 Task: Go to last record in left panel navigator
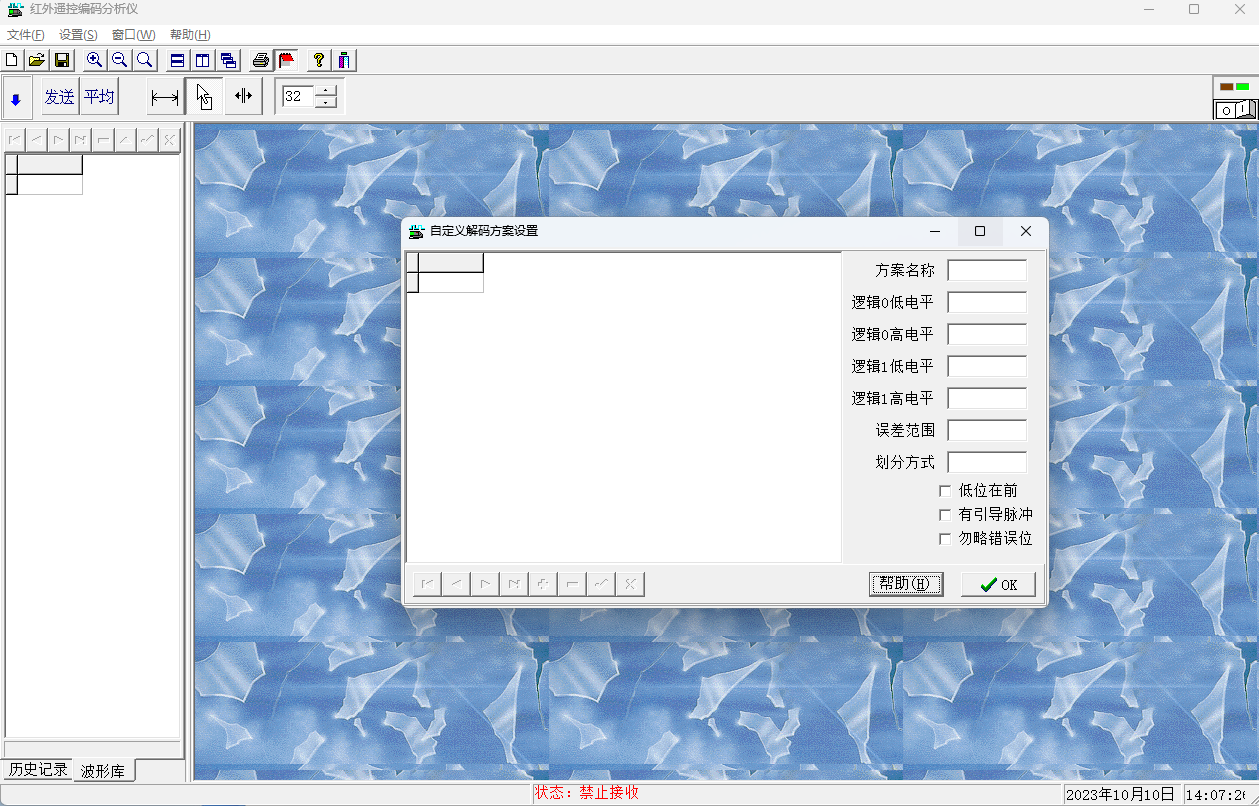pos(81,140)
